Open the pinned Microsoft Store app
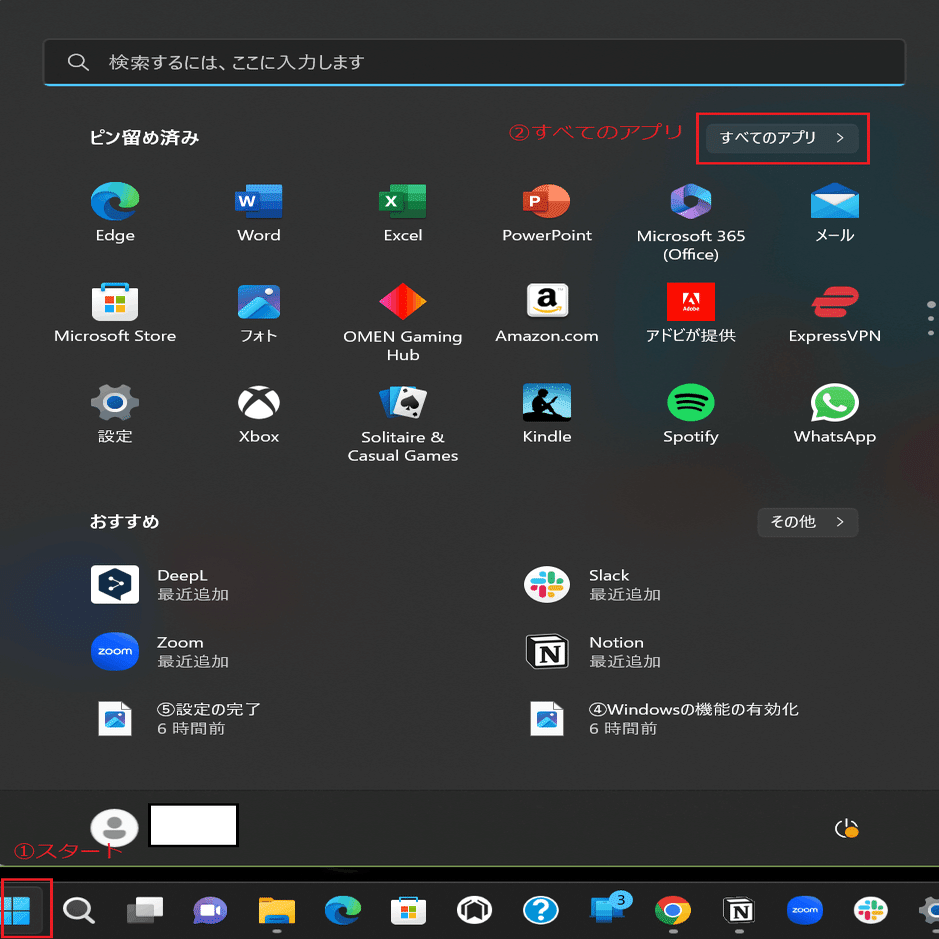 tap(115, 313)
